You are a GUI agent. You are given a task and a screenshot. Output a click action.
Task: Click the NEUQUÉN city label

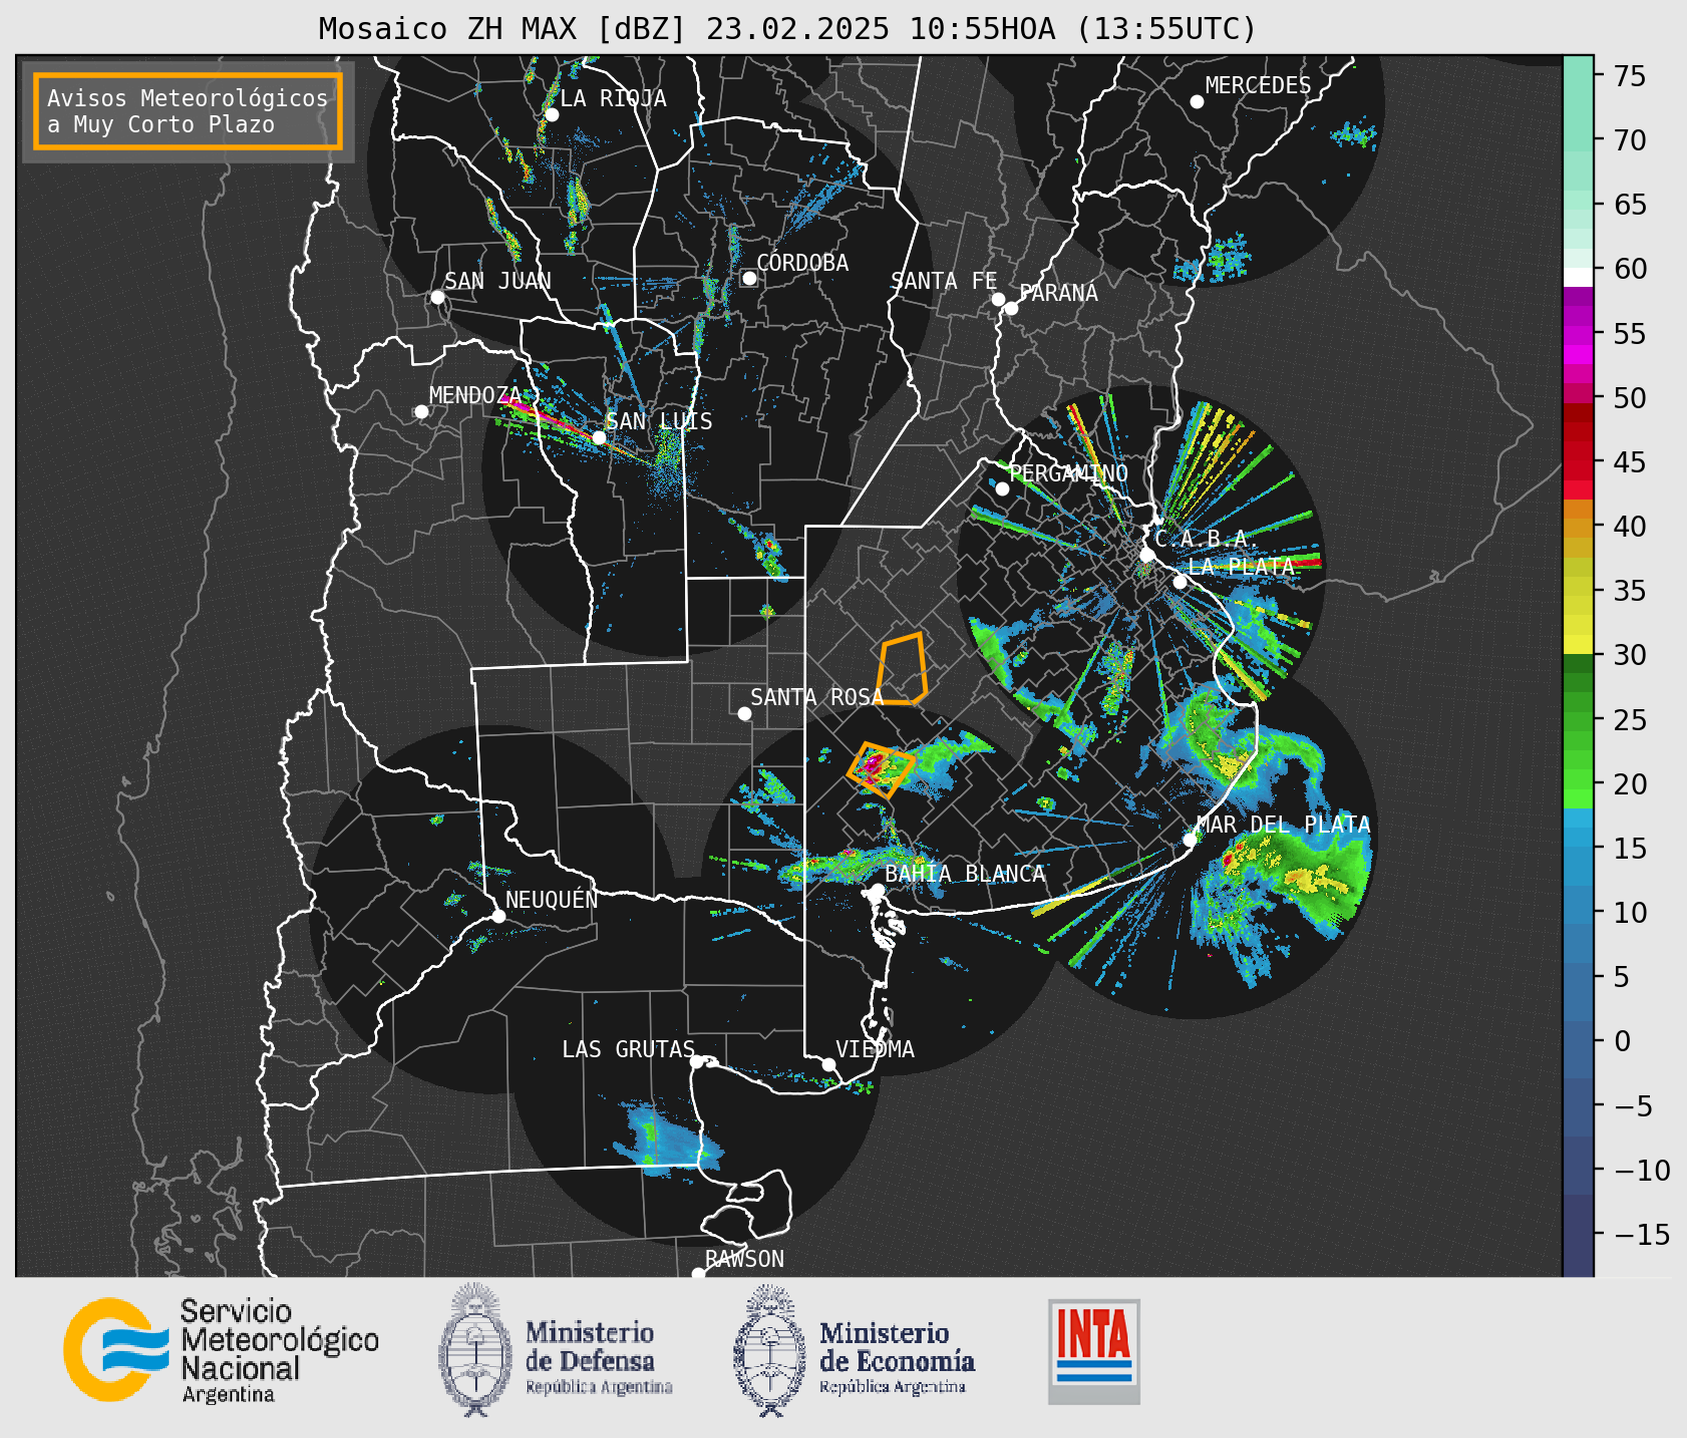[552, 899]
